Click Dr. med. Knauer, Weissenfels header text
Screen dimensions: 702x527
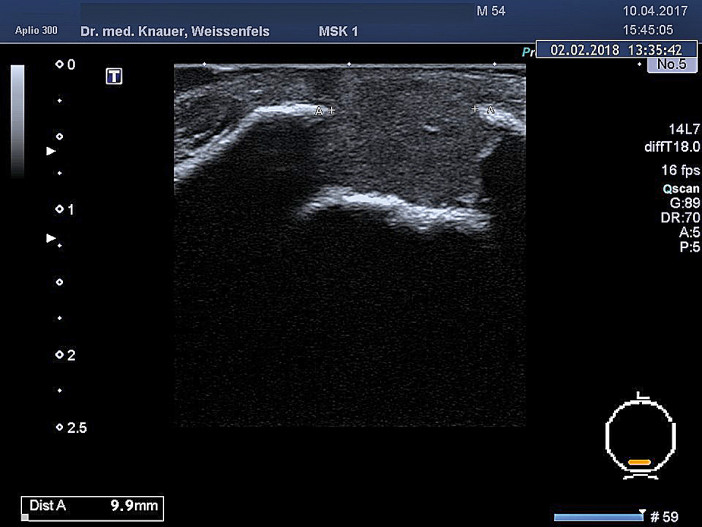(x=175, y=31)
